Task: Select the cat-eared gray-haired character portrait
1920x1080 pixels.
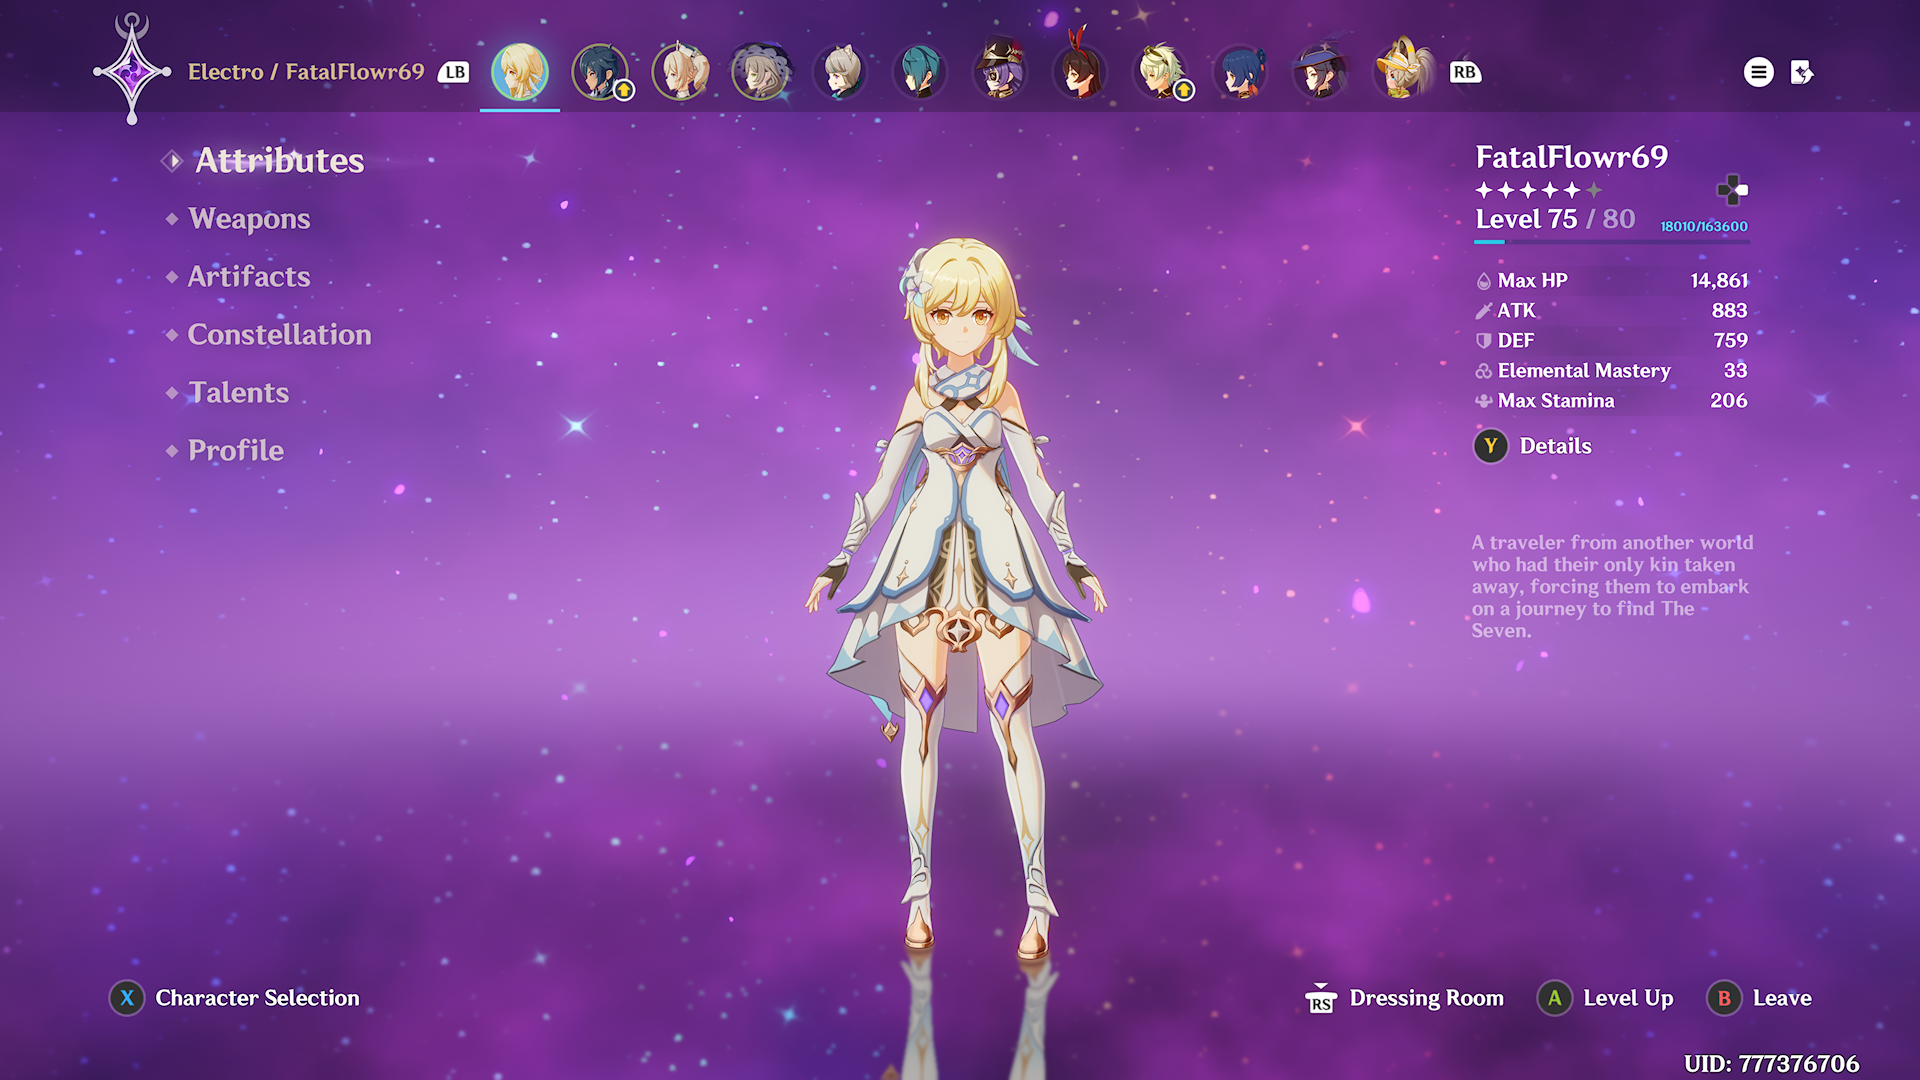Action: [840, 72]
